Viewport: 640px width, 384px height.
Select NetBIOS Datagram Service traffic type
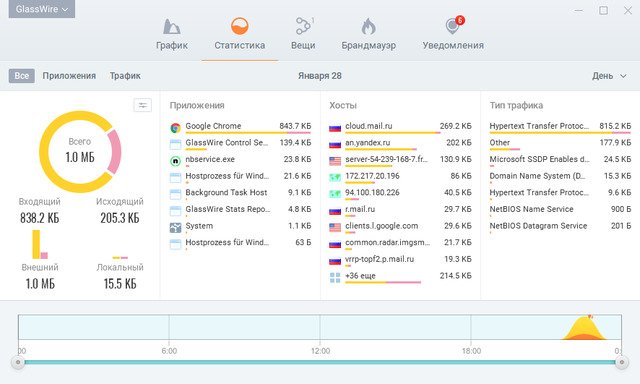pos(560,227)
